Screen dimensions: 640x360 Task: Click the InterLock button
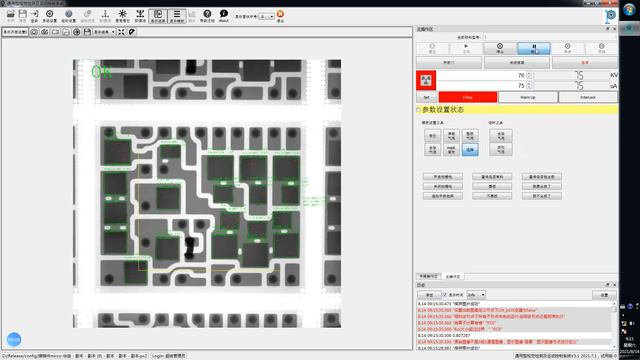(588, 97)
